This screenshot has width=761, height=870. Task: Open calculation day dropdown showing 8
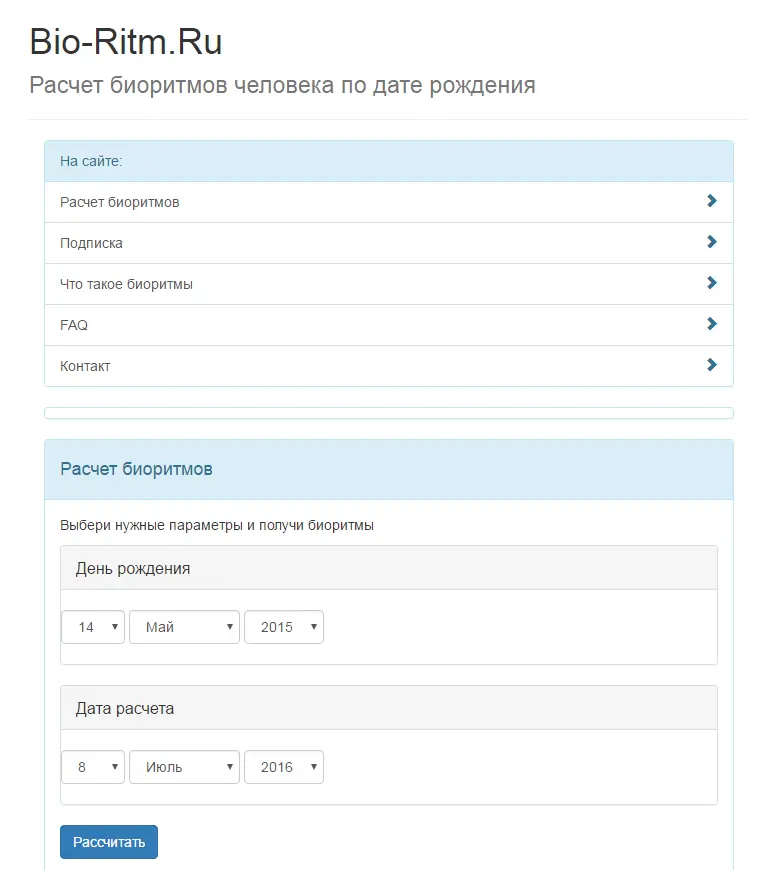click(93, 767)
